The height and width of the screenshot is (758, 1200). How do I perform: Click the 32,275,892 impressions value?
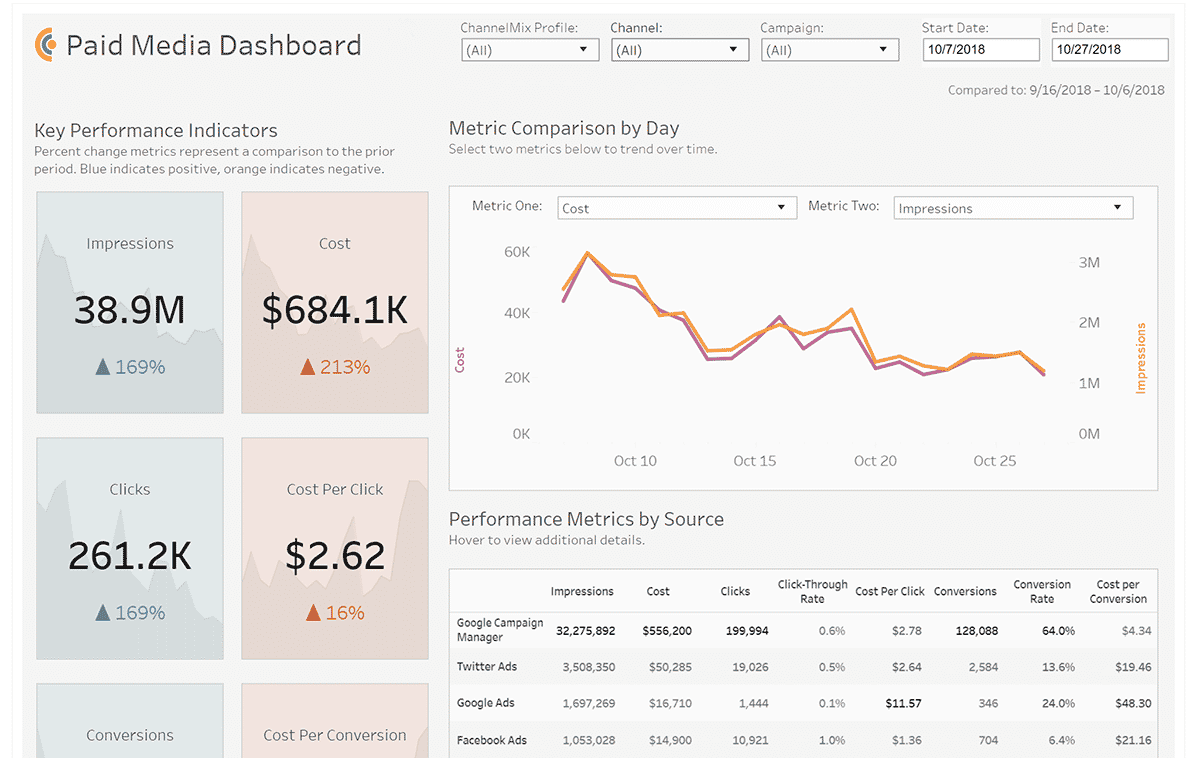click(x=585, y=631)
